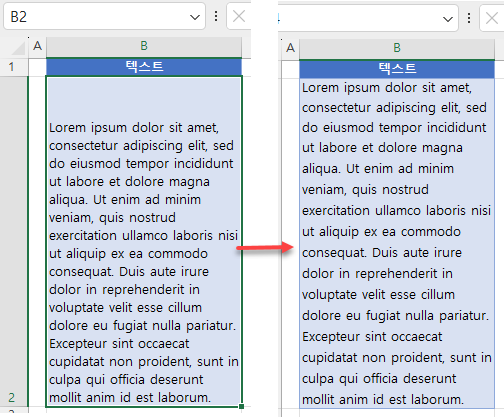Click the three-dot formula bar handle in left window

click(x=216, y=16)
